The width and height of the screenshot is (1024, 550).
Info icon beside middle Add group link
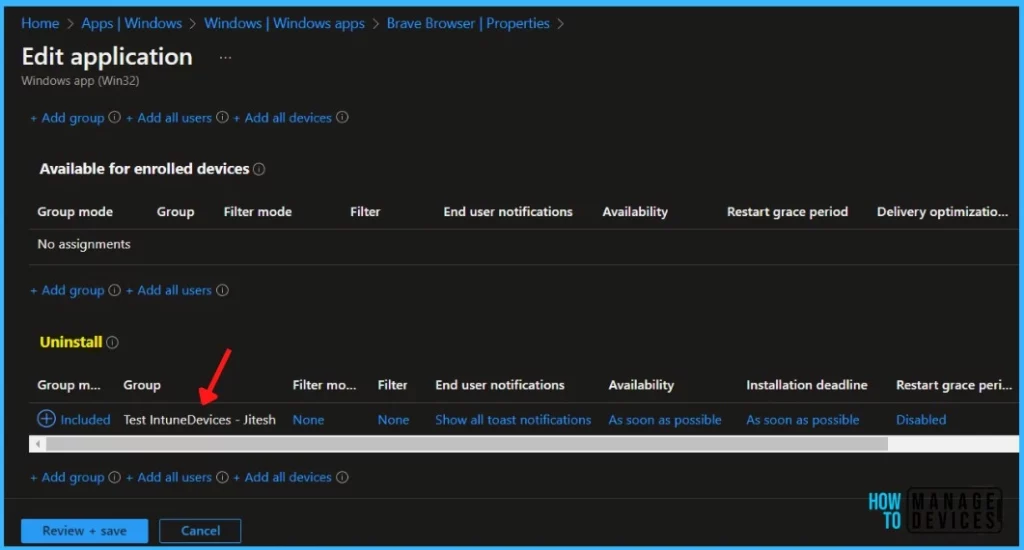114,290
